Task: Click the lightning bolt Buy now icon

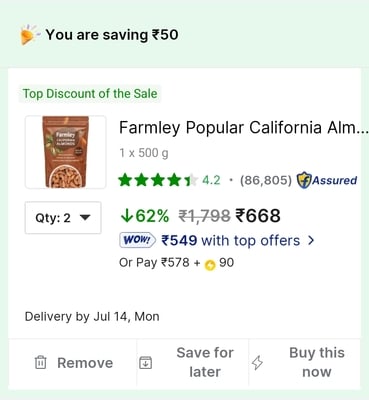Action: tap(257, 363)
